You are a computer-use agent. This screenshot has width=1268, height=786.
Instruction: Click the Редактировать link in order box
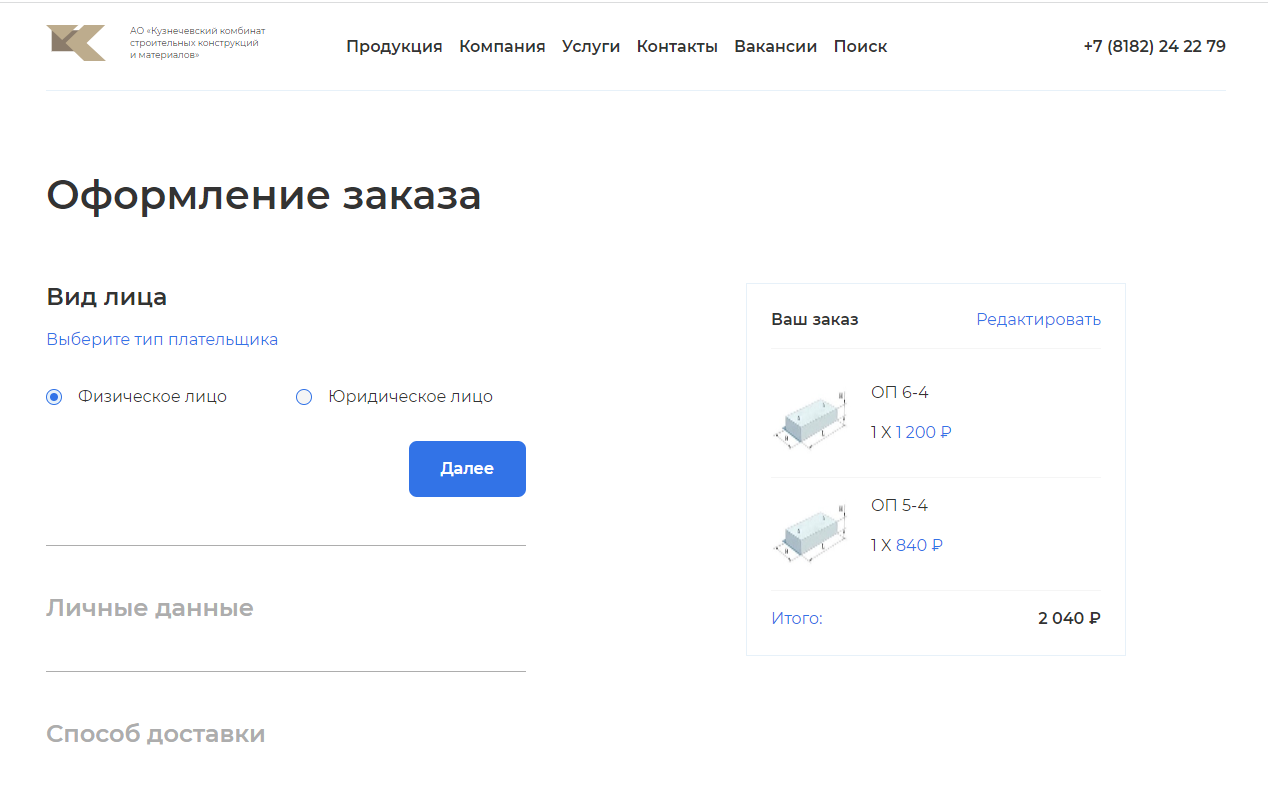coord(1038,320)
